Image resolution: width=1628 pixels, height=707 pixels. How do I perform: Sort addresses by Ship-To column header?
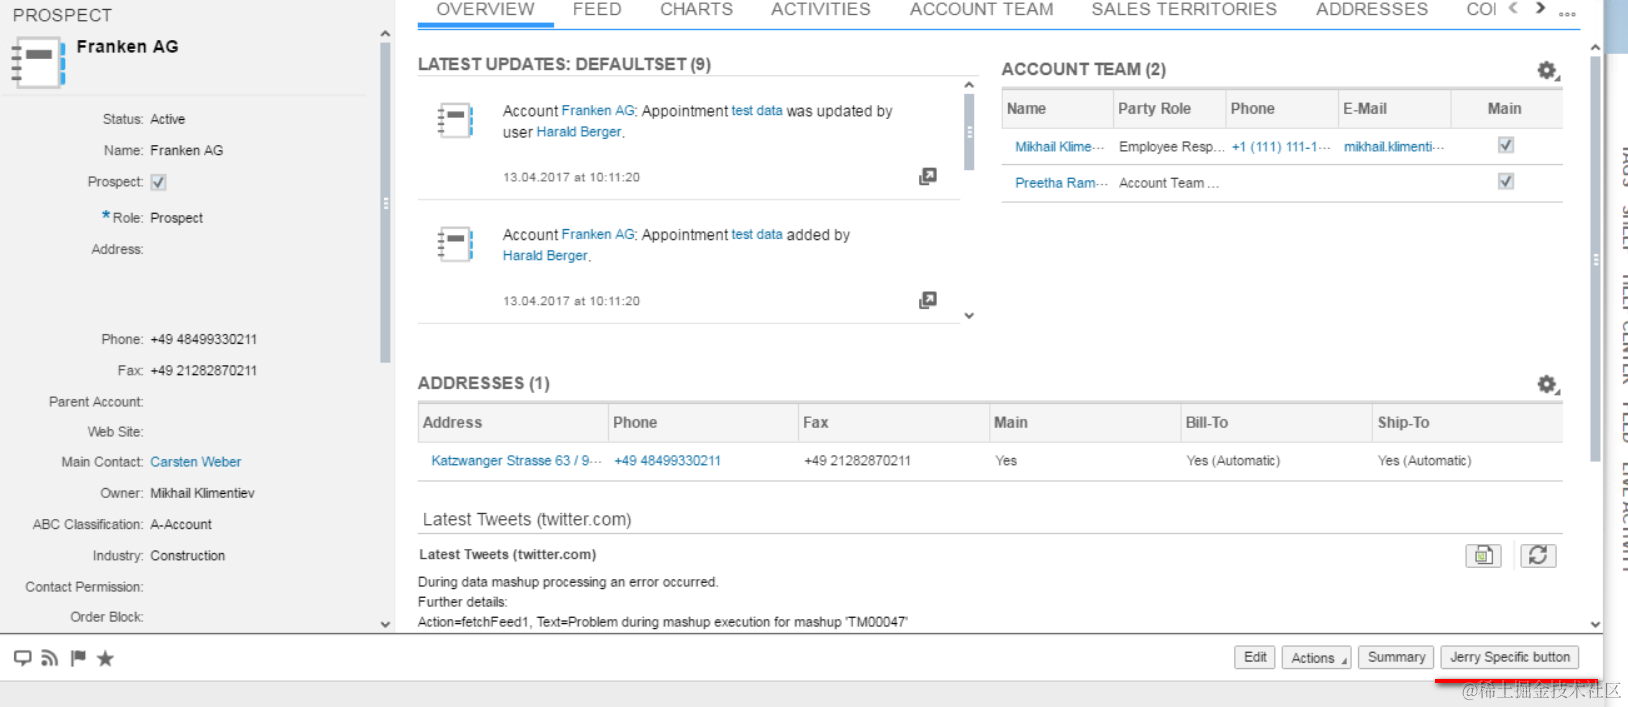tap(1468, 423)
